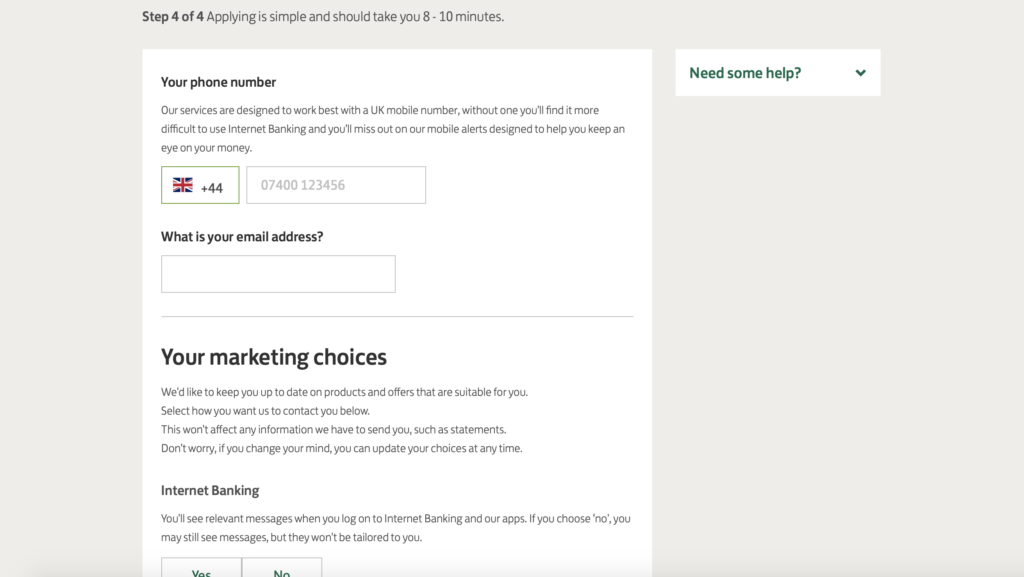Expand the Need some help? panel

[778, 72]
